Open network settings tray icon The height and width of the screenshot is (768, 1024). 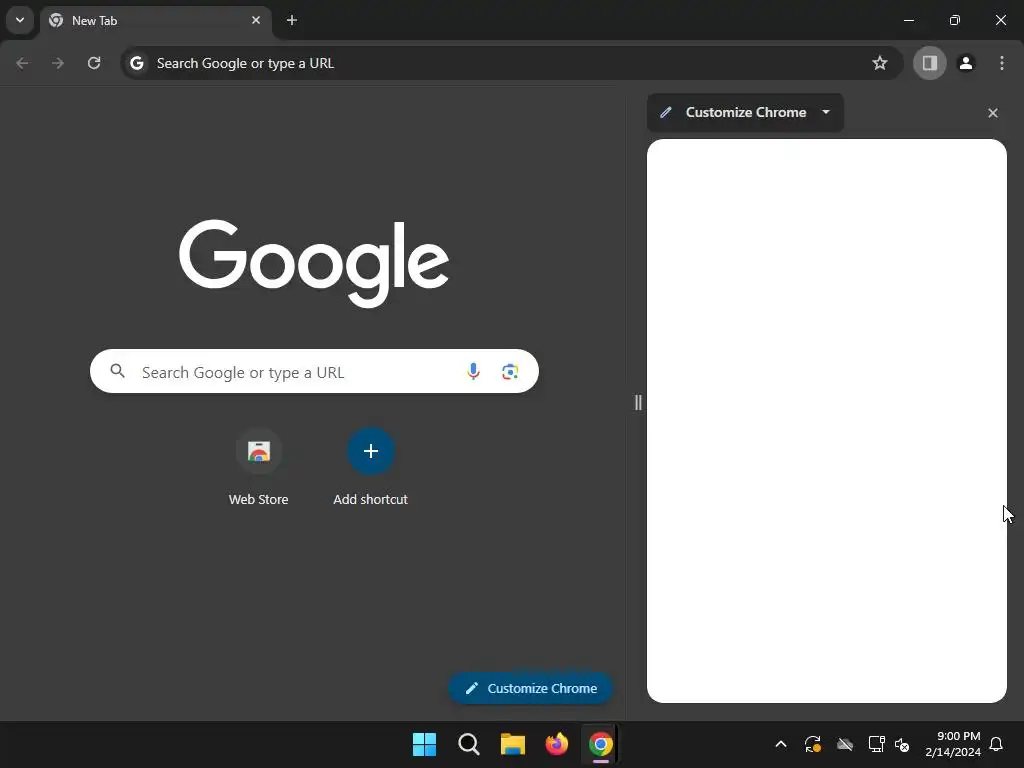(876, 744)
